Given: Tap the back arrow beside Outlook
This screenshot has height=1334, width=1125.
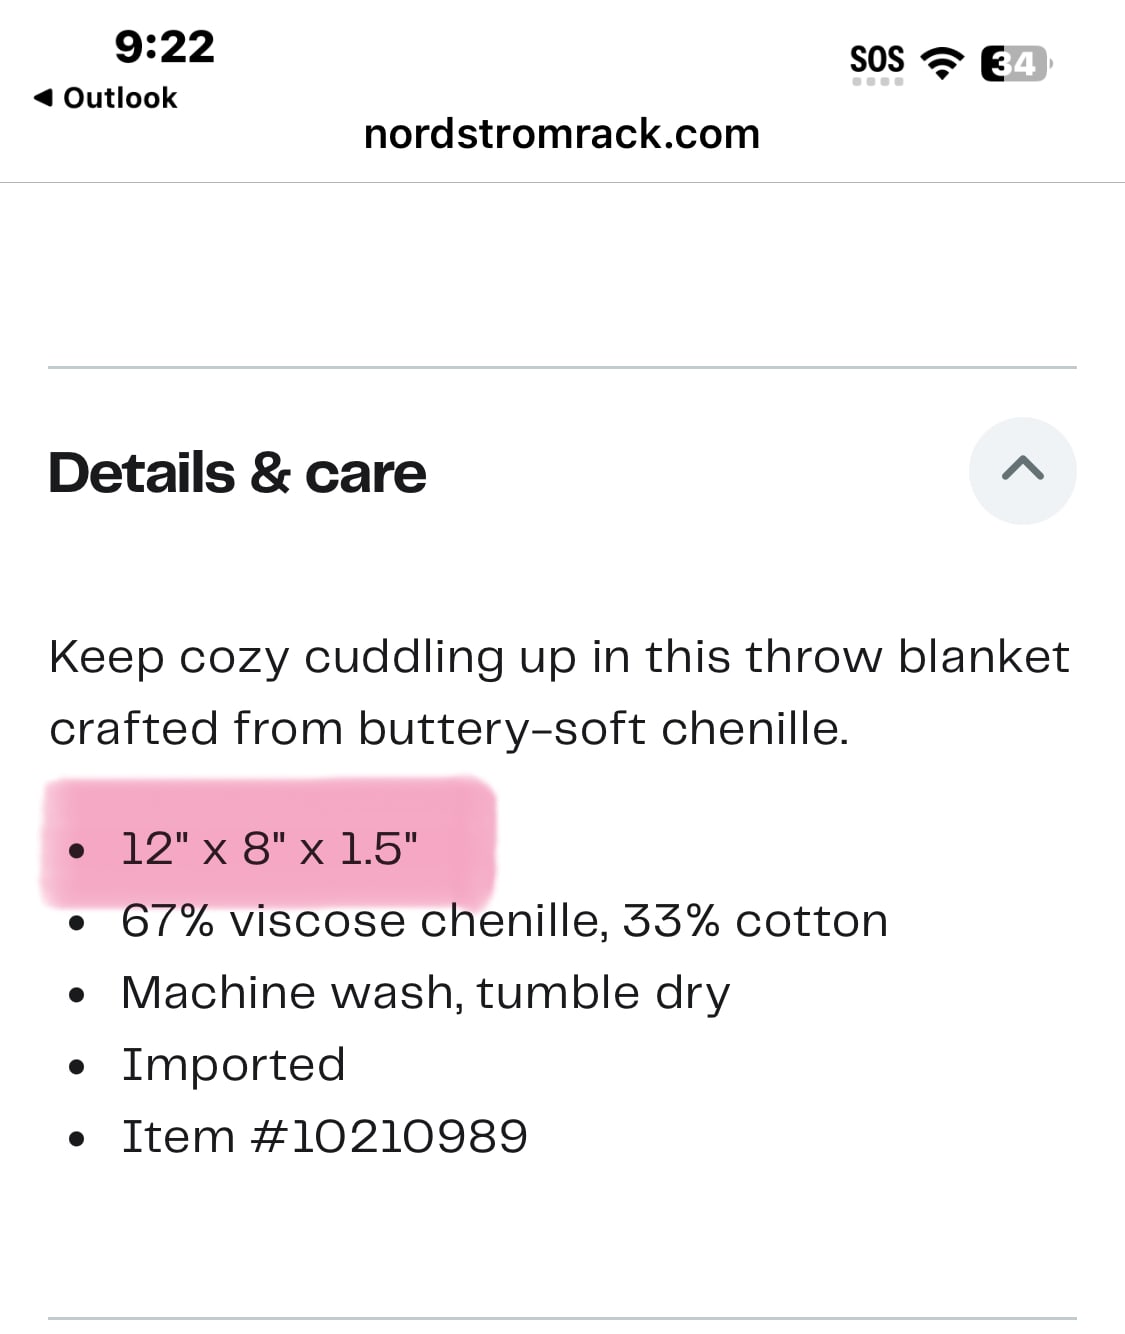Looking at the screenshot, I should coord(43,98).
